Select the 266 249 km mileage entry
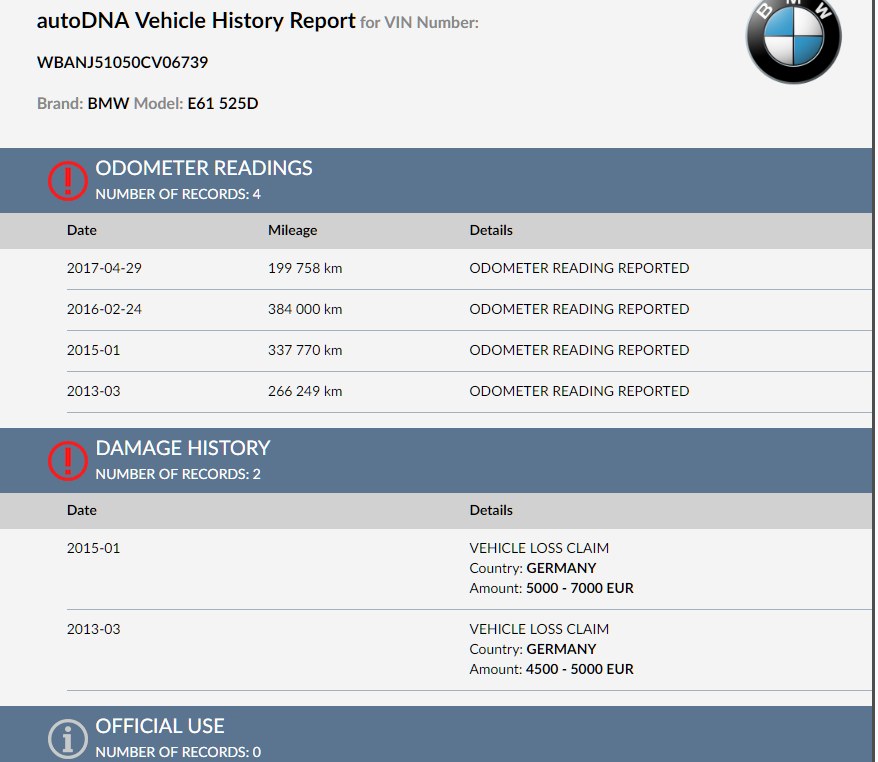 tap(305, 391)
